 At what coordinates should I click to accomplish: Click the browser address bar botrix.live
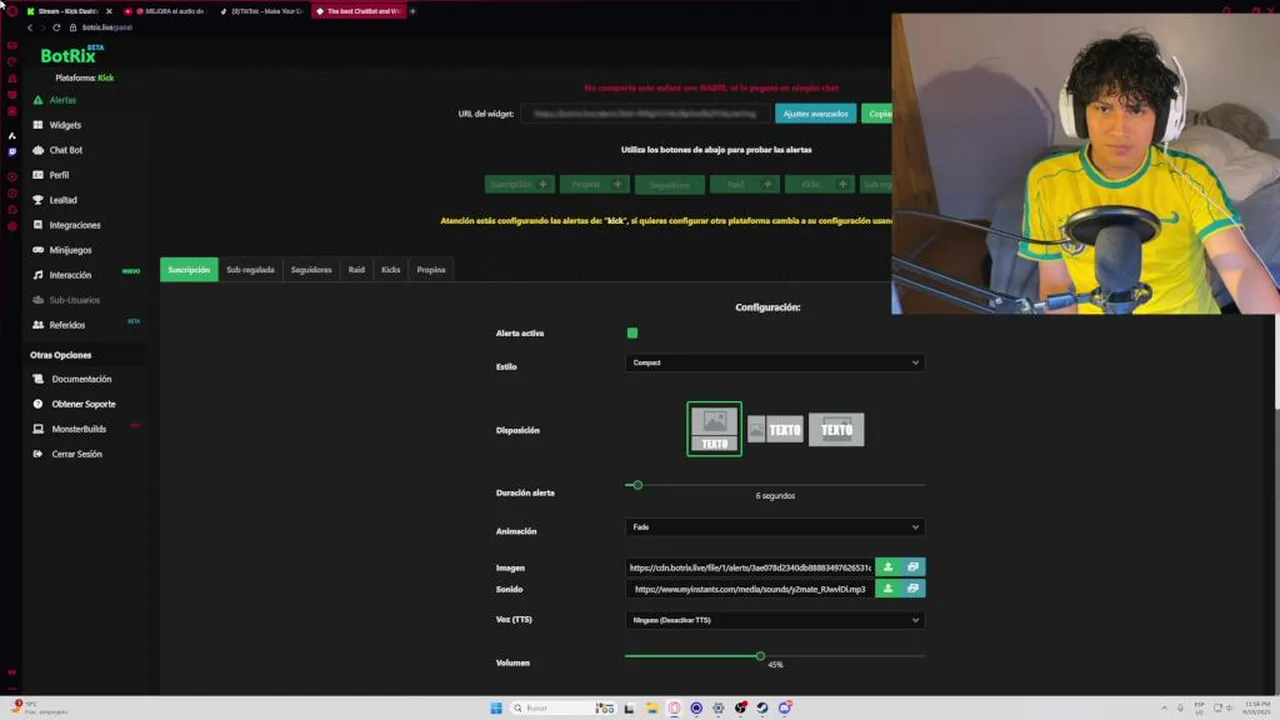(106, 27)
